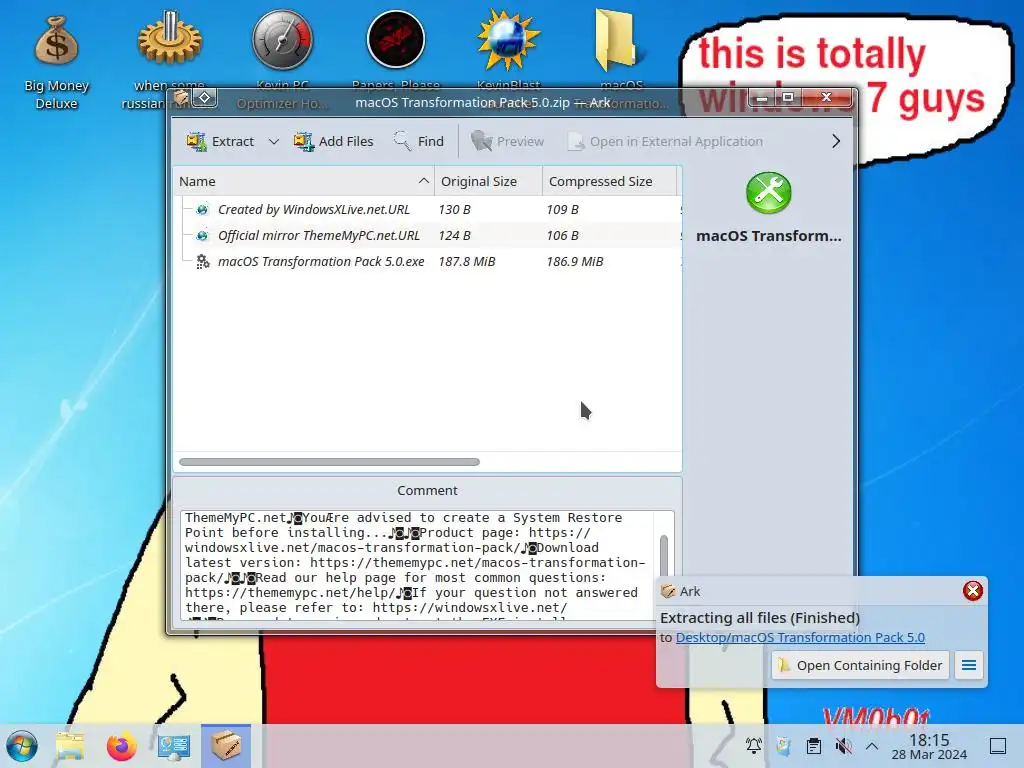Click the tray icon next to bell
The image size is (1024, 768).
point(784,746)
